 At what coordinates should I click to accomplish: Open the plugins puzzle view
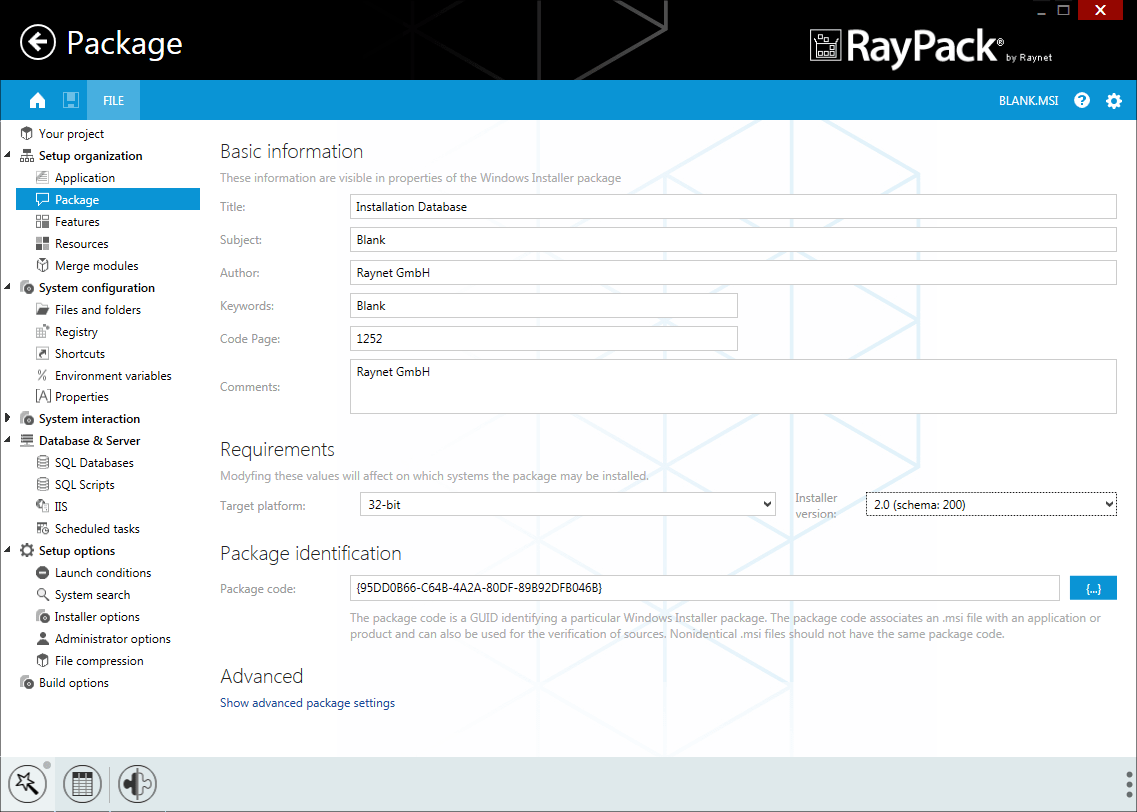pos(136,784)
